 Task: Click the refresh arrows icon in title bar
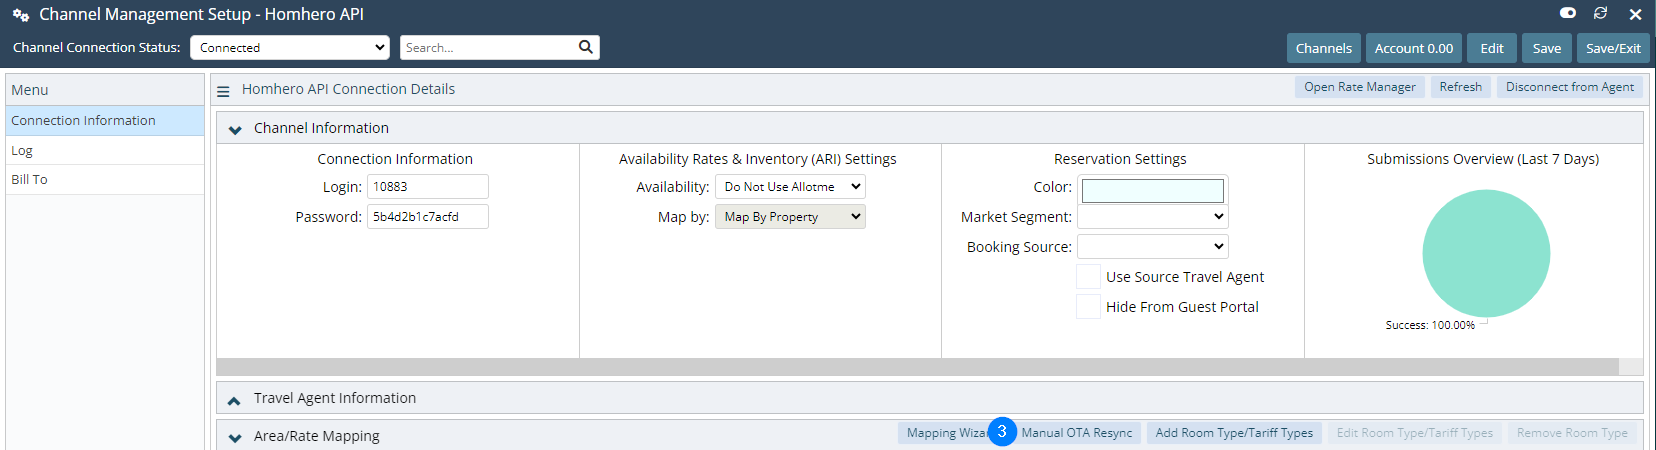pos(1600,13)
